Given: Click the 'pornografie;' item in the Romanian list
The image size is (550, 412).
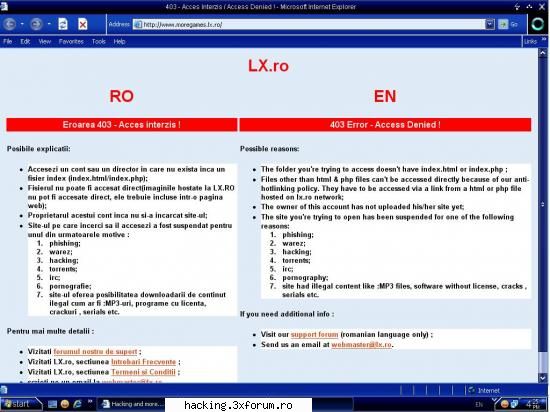Looking at the screenshot, I should [70, 286].
